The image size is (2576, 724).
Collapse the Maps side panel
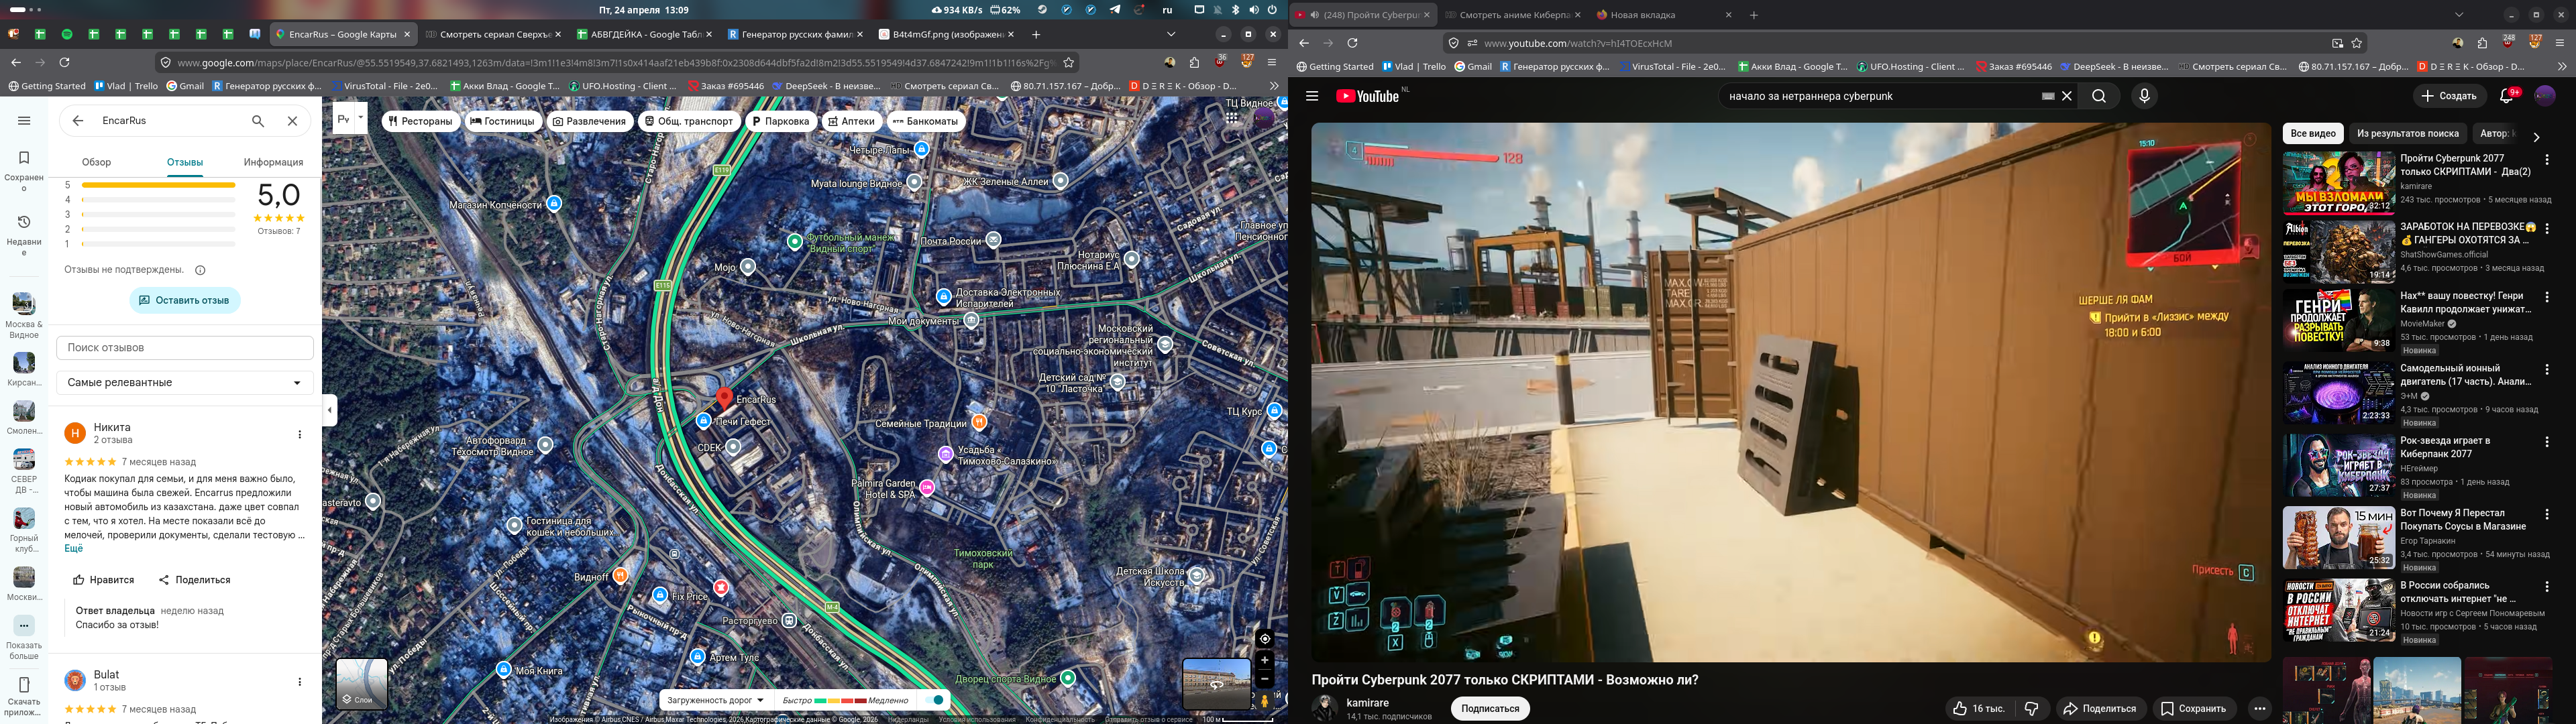click(330, 409)
